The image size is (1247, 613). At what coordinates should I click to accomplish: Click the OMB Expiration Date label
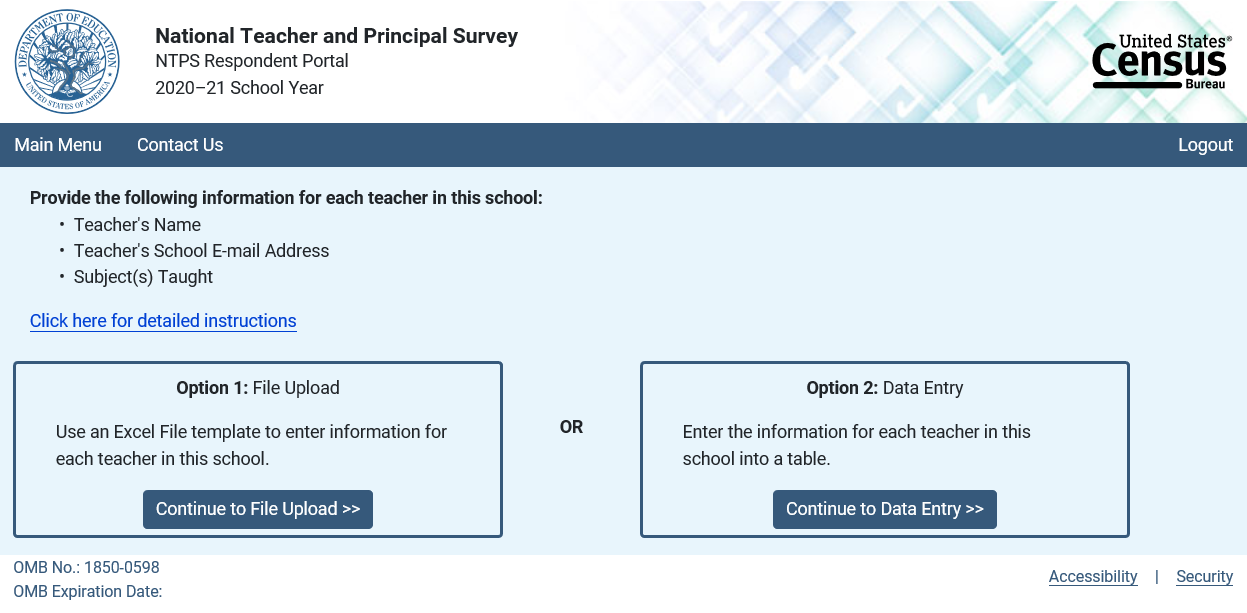pos(88,591)
